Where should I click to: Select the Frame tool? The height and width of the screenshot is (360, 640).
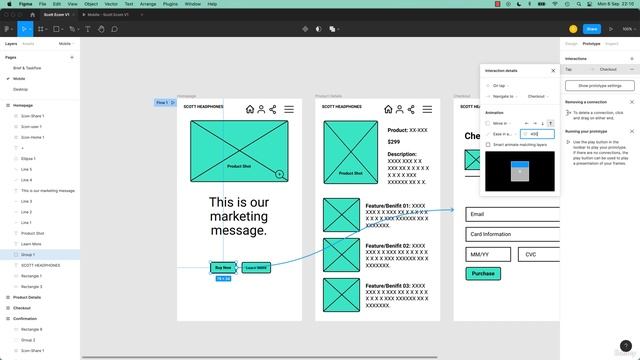point(41,29)
